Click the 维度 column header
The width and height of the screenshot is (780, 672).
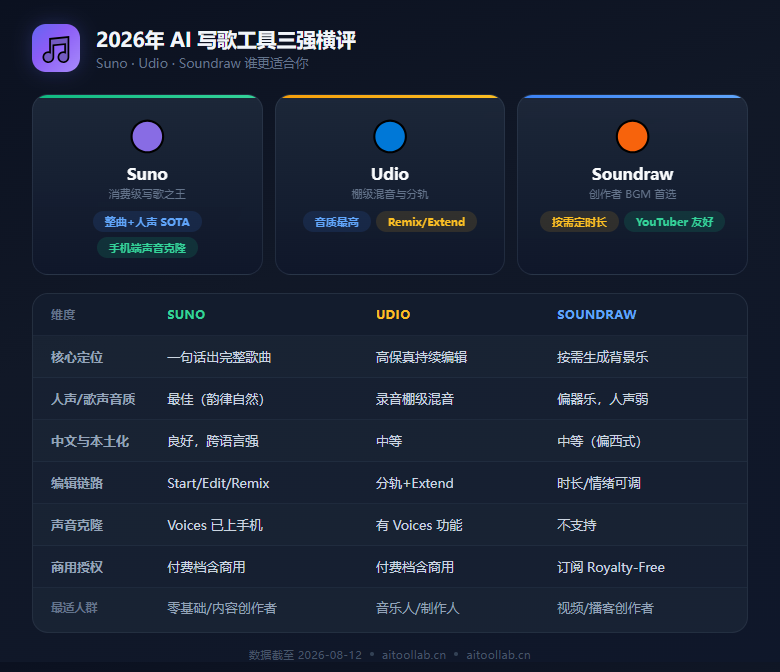click(x=63, y=314)
